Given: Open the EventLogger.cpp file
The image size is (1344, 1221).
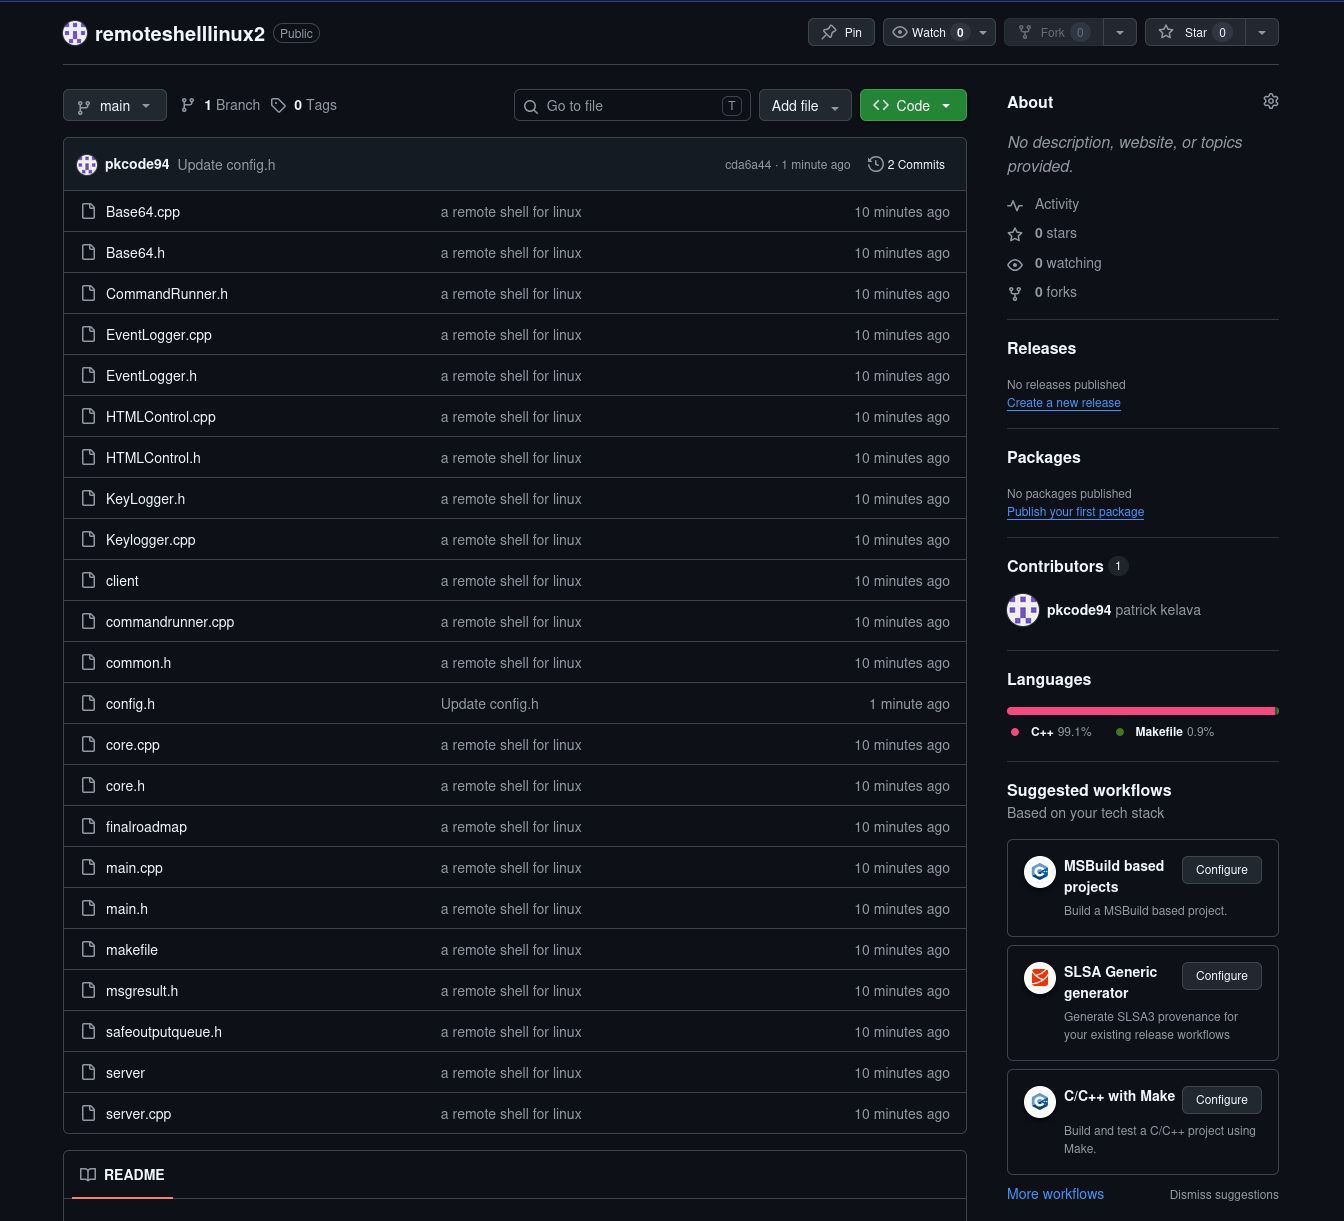Looking at the screenshot, I should point(159,335).
